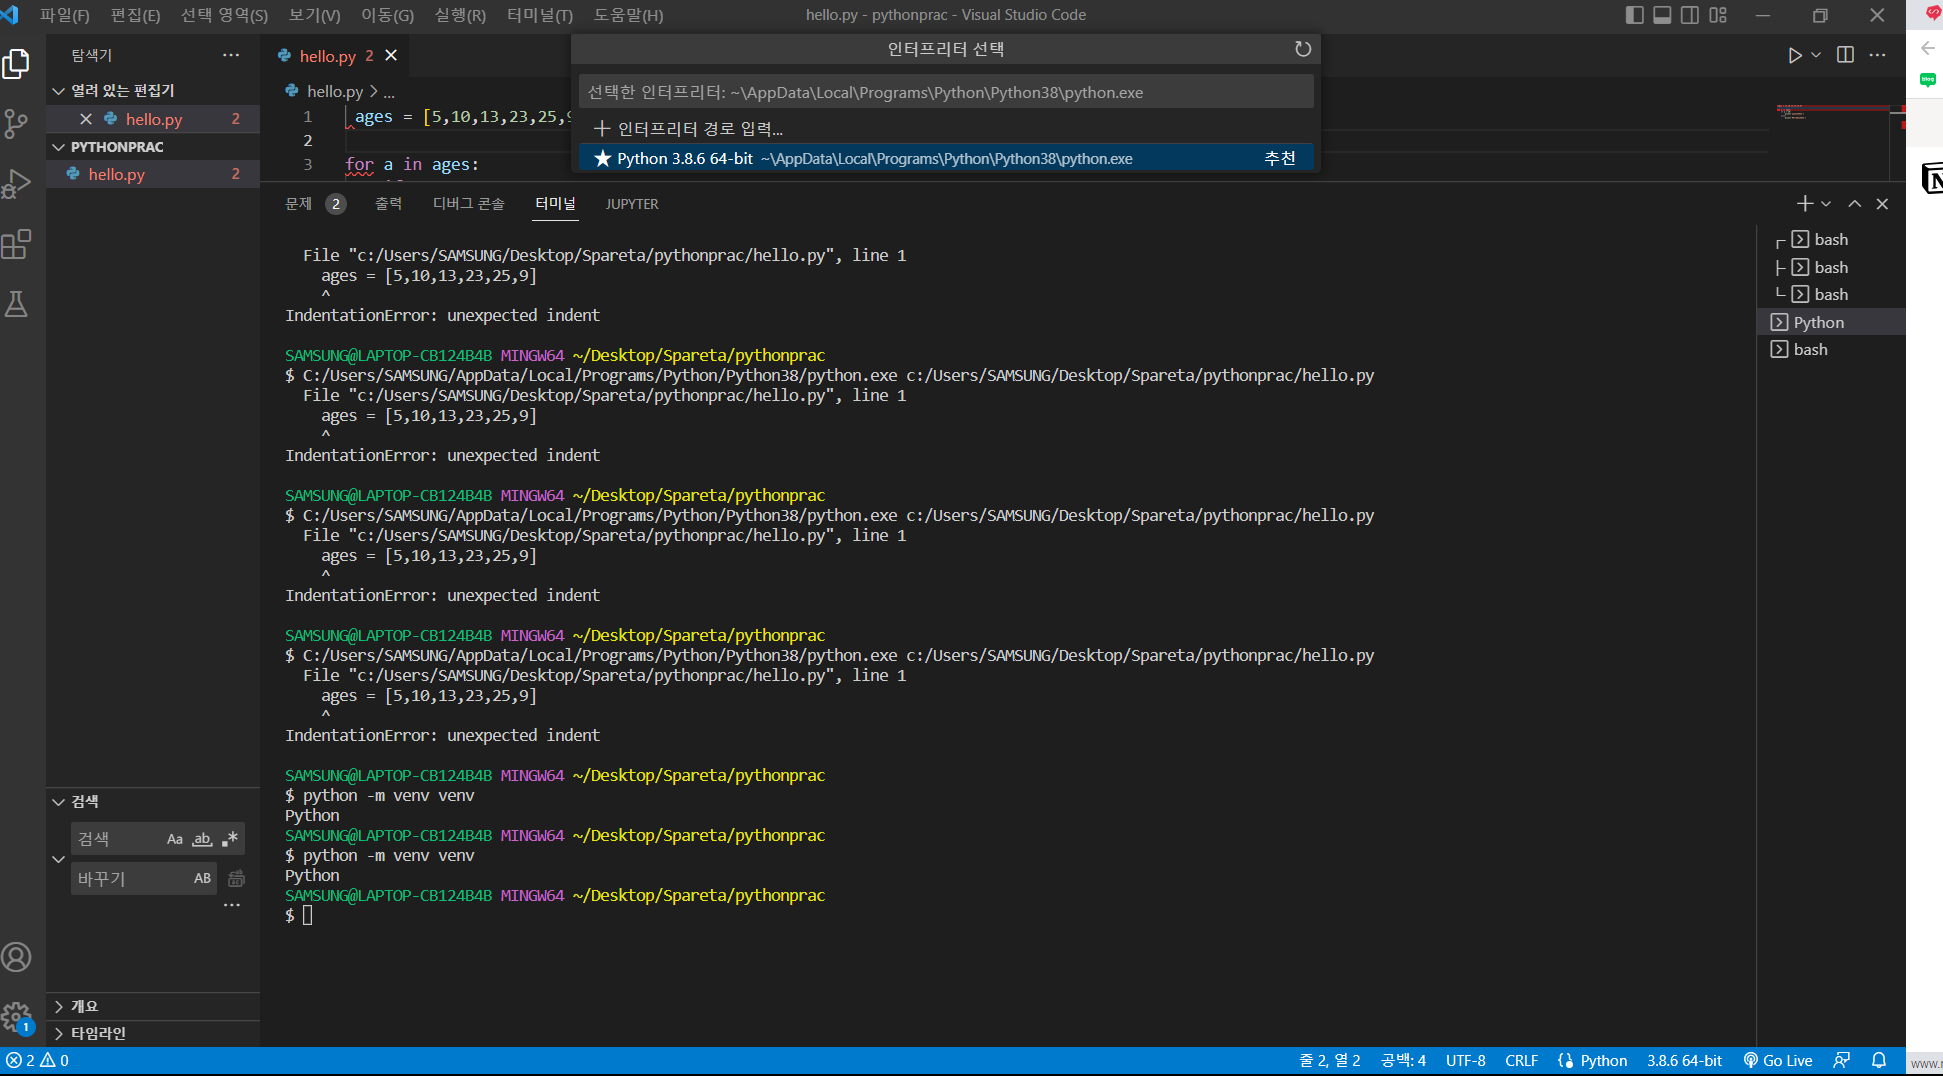Close the terminal panel
Viewport: 1943px width, 1076px height.
tap(1882, 204)
